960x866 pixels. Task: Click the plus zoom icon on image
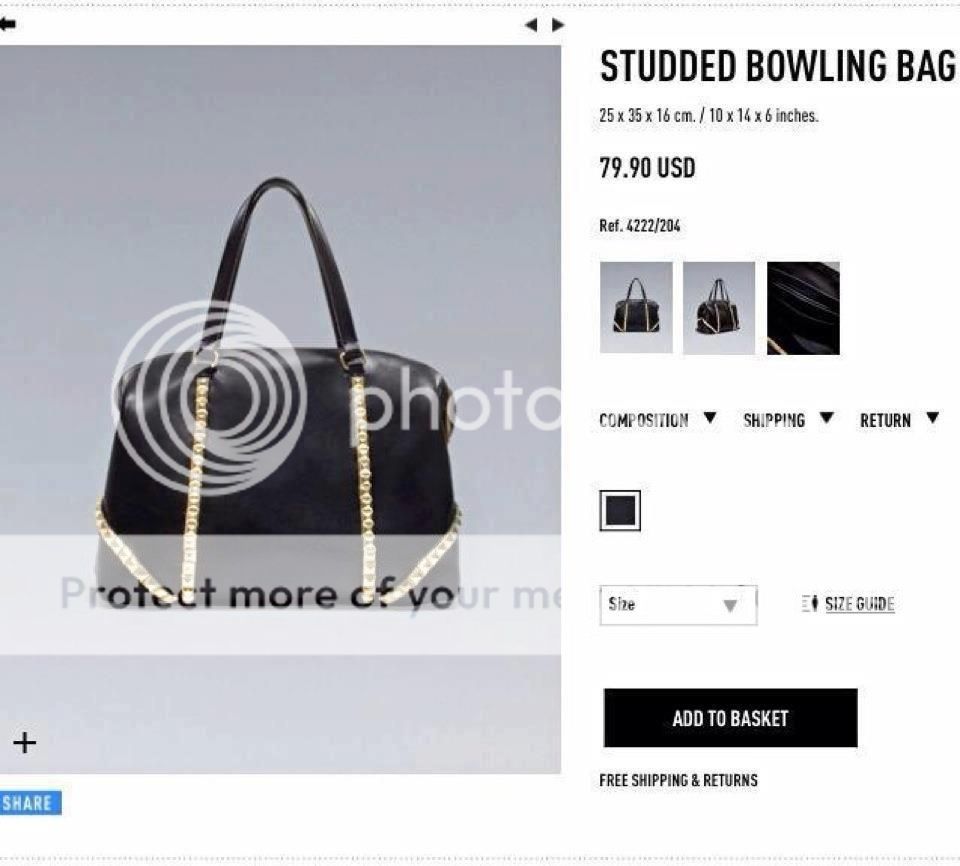(24, 743)
